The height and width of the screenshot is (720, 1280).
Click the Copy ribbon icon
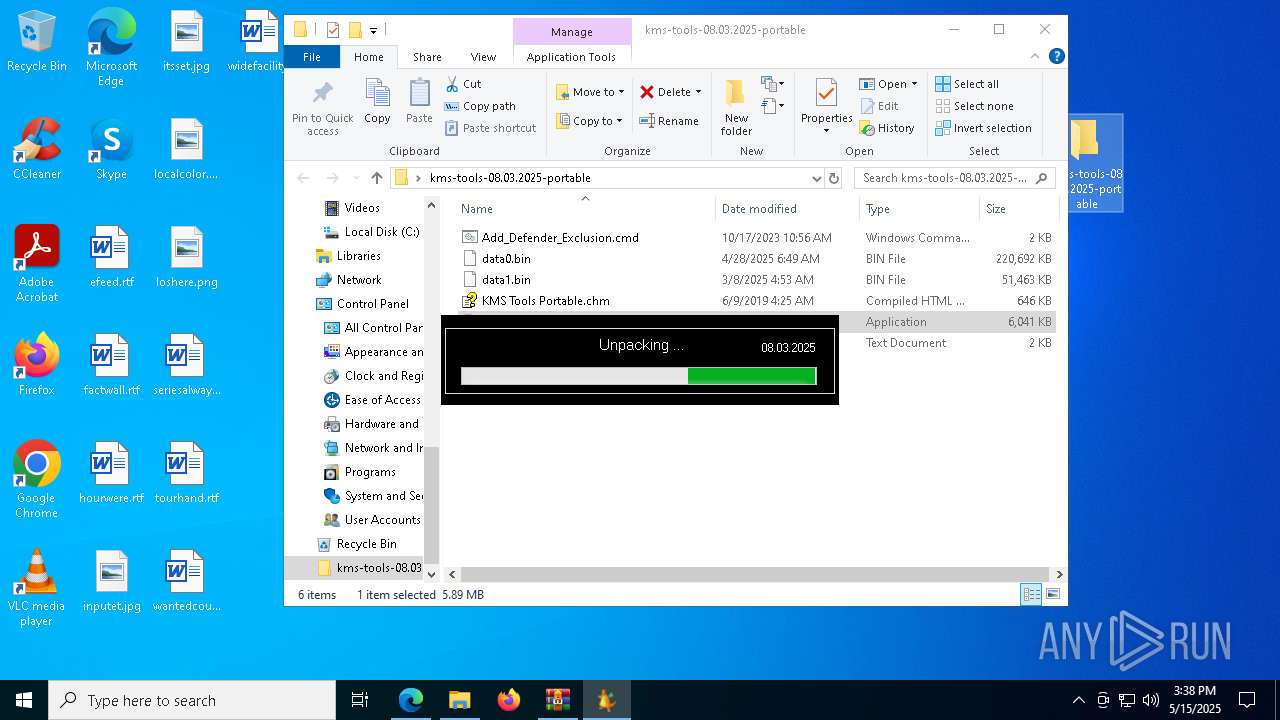[x=377, y=102]
